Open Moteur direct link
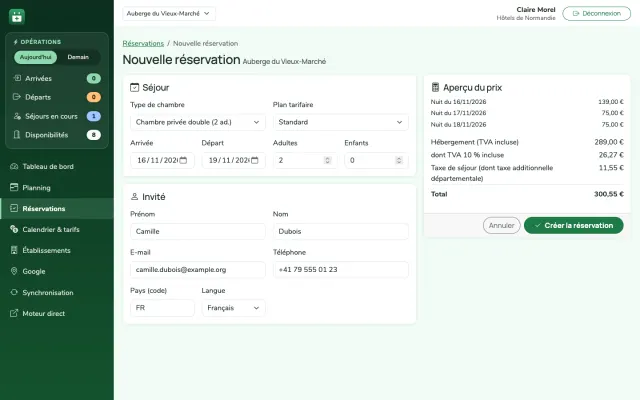This screenshot has width=640, height=400. coord(57,313)
